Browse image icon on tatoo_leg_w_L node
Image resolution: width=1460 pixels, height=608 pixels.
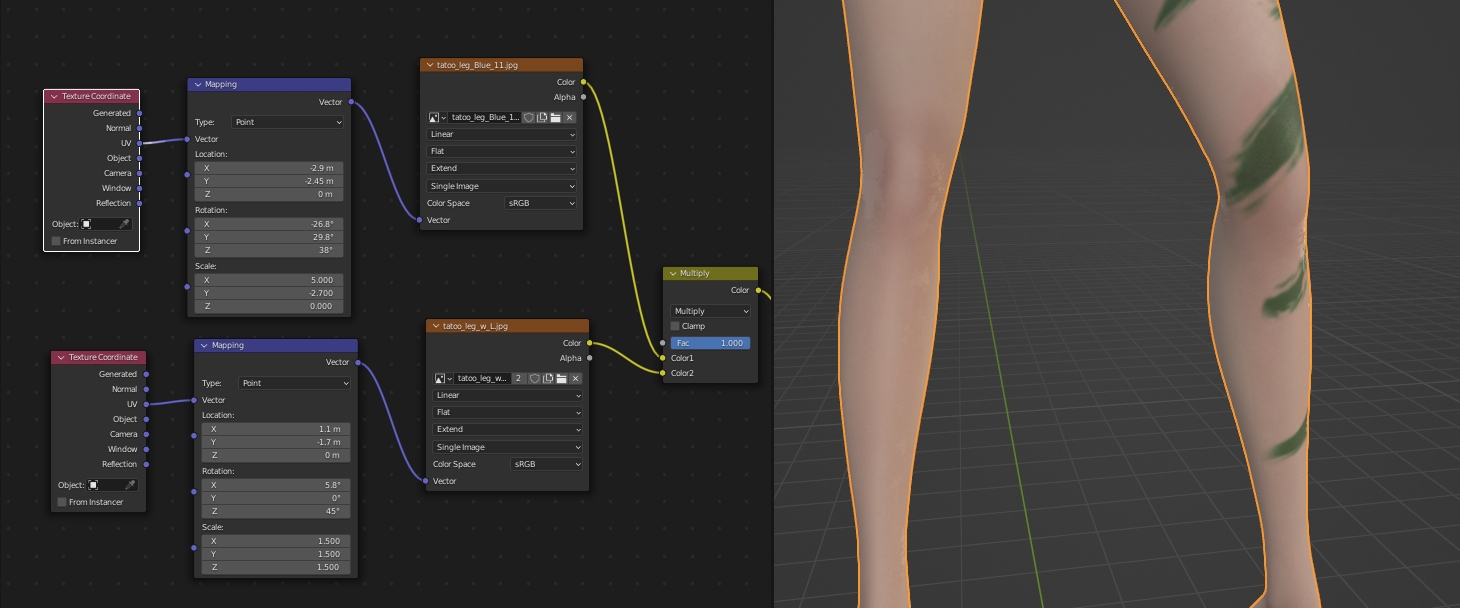coord(442,379)
